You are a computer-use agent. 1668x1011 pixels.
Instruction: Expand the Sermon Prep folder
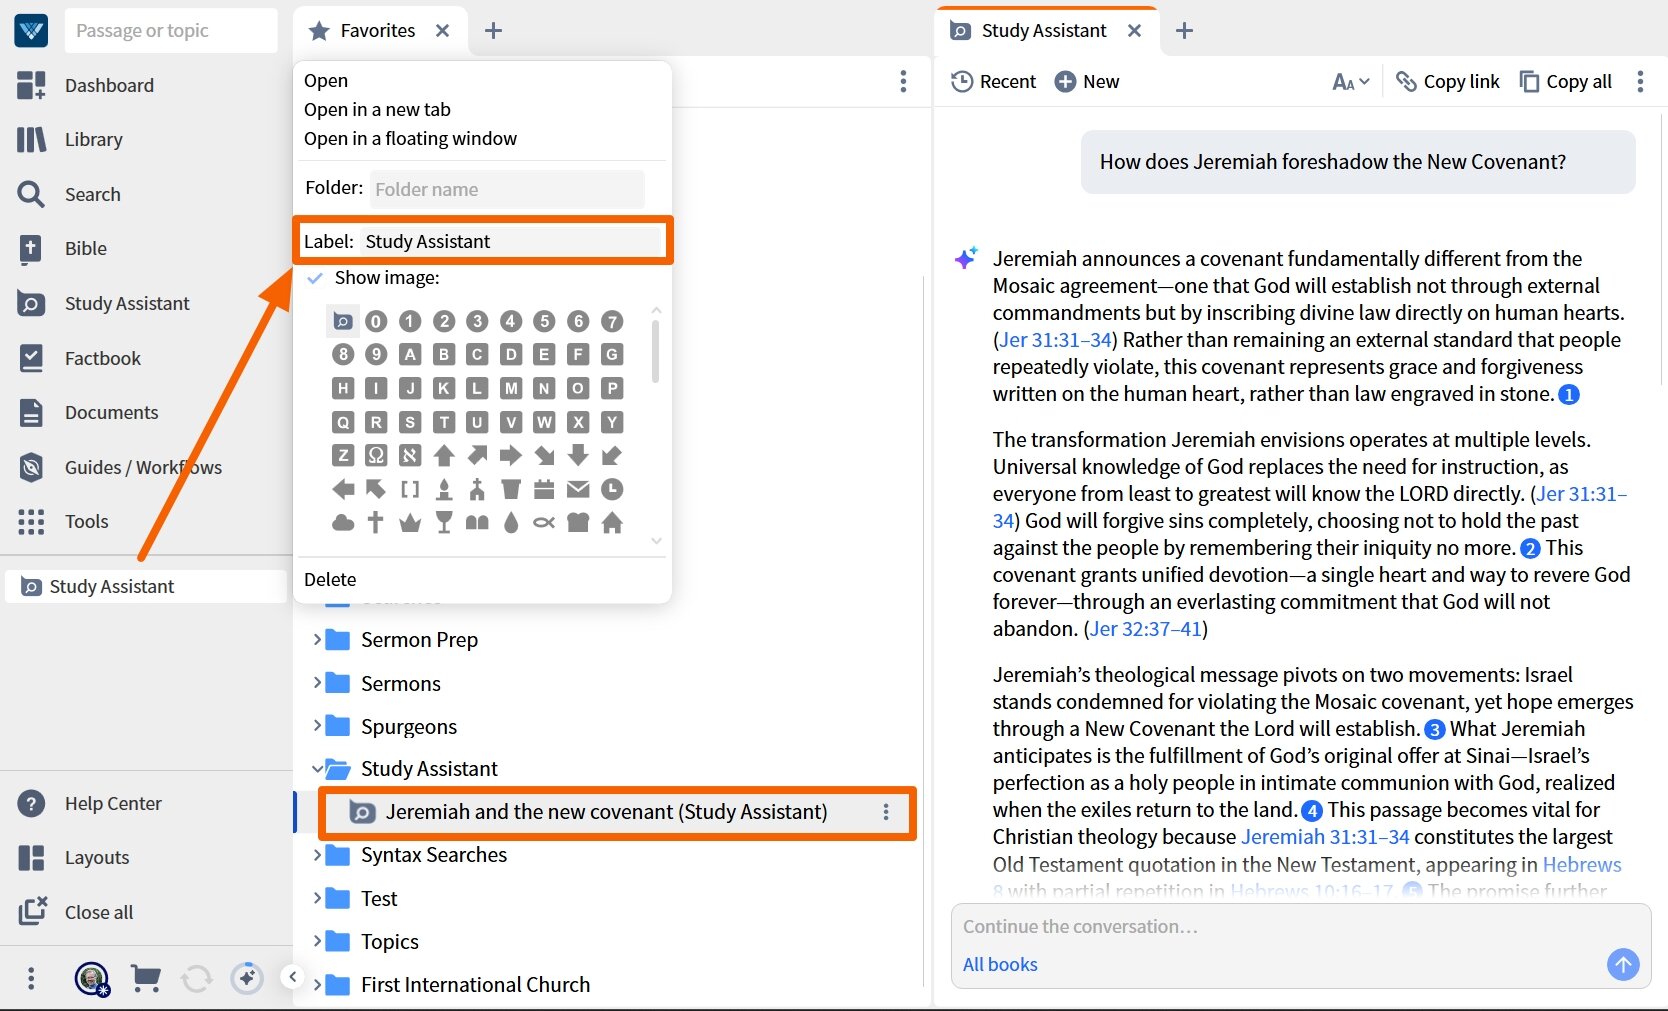click(x=317, y=638)
